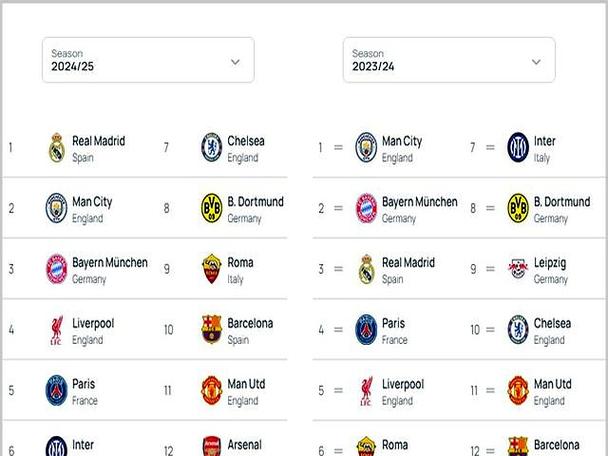The width and height of the screenshot is (608, 456).
Task: Select Arsenal at rank 12
Action: (x=244, y=445)
